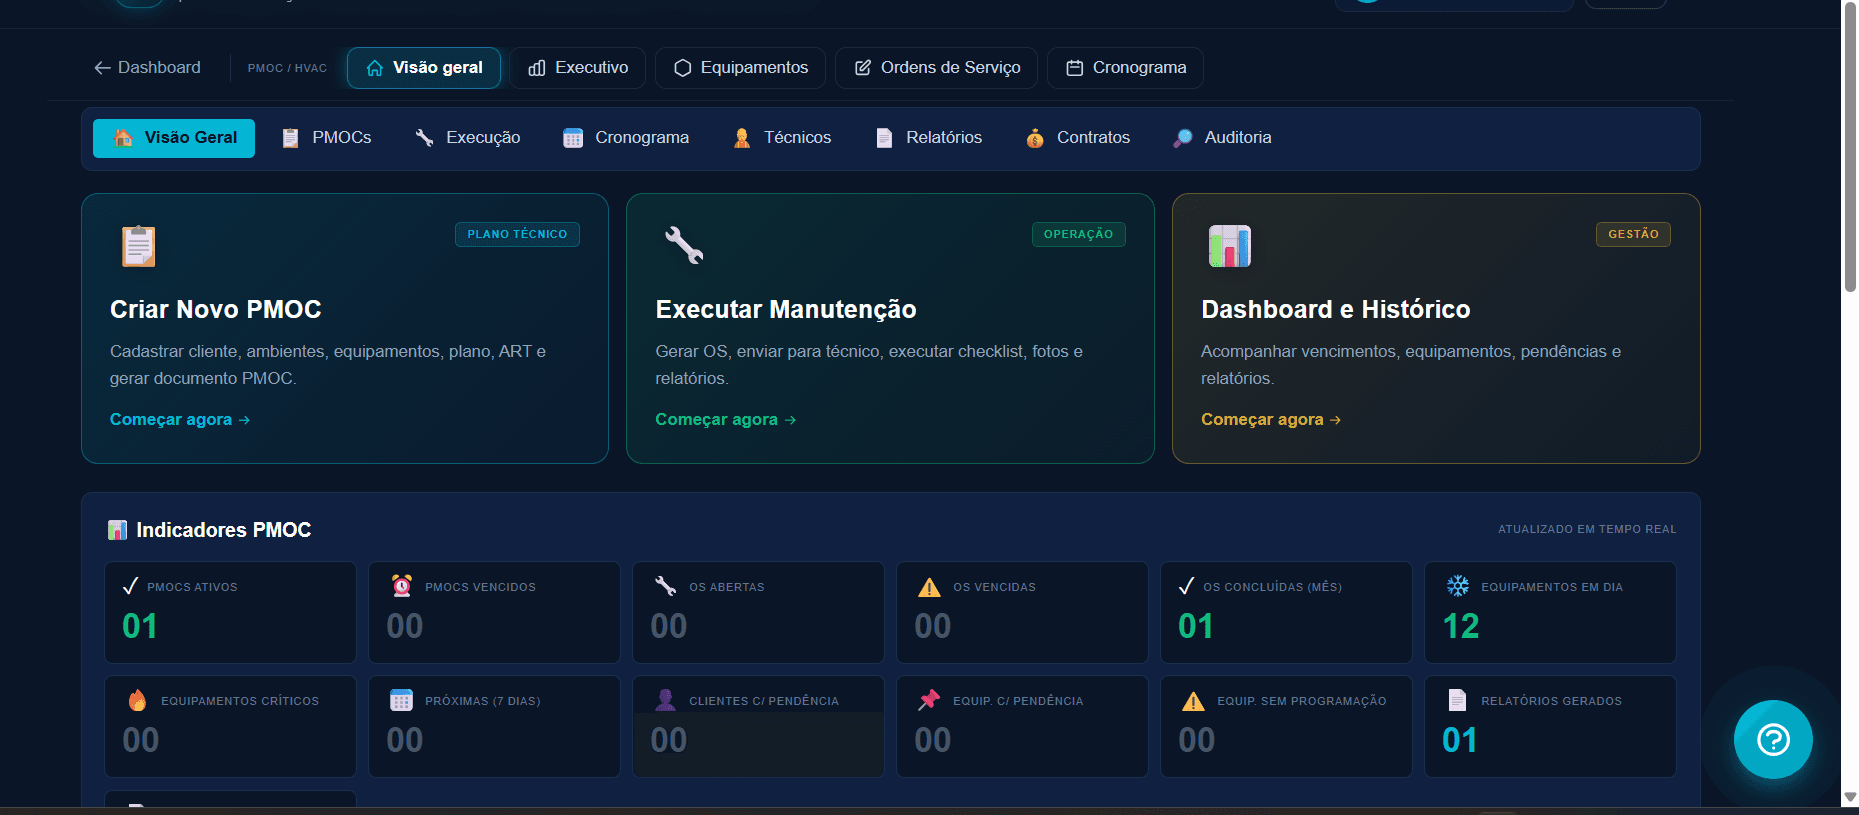Click the wrench icon on Executar Manutenção card
Screen dimensions: 1859x815
coord(684,245)
